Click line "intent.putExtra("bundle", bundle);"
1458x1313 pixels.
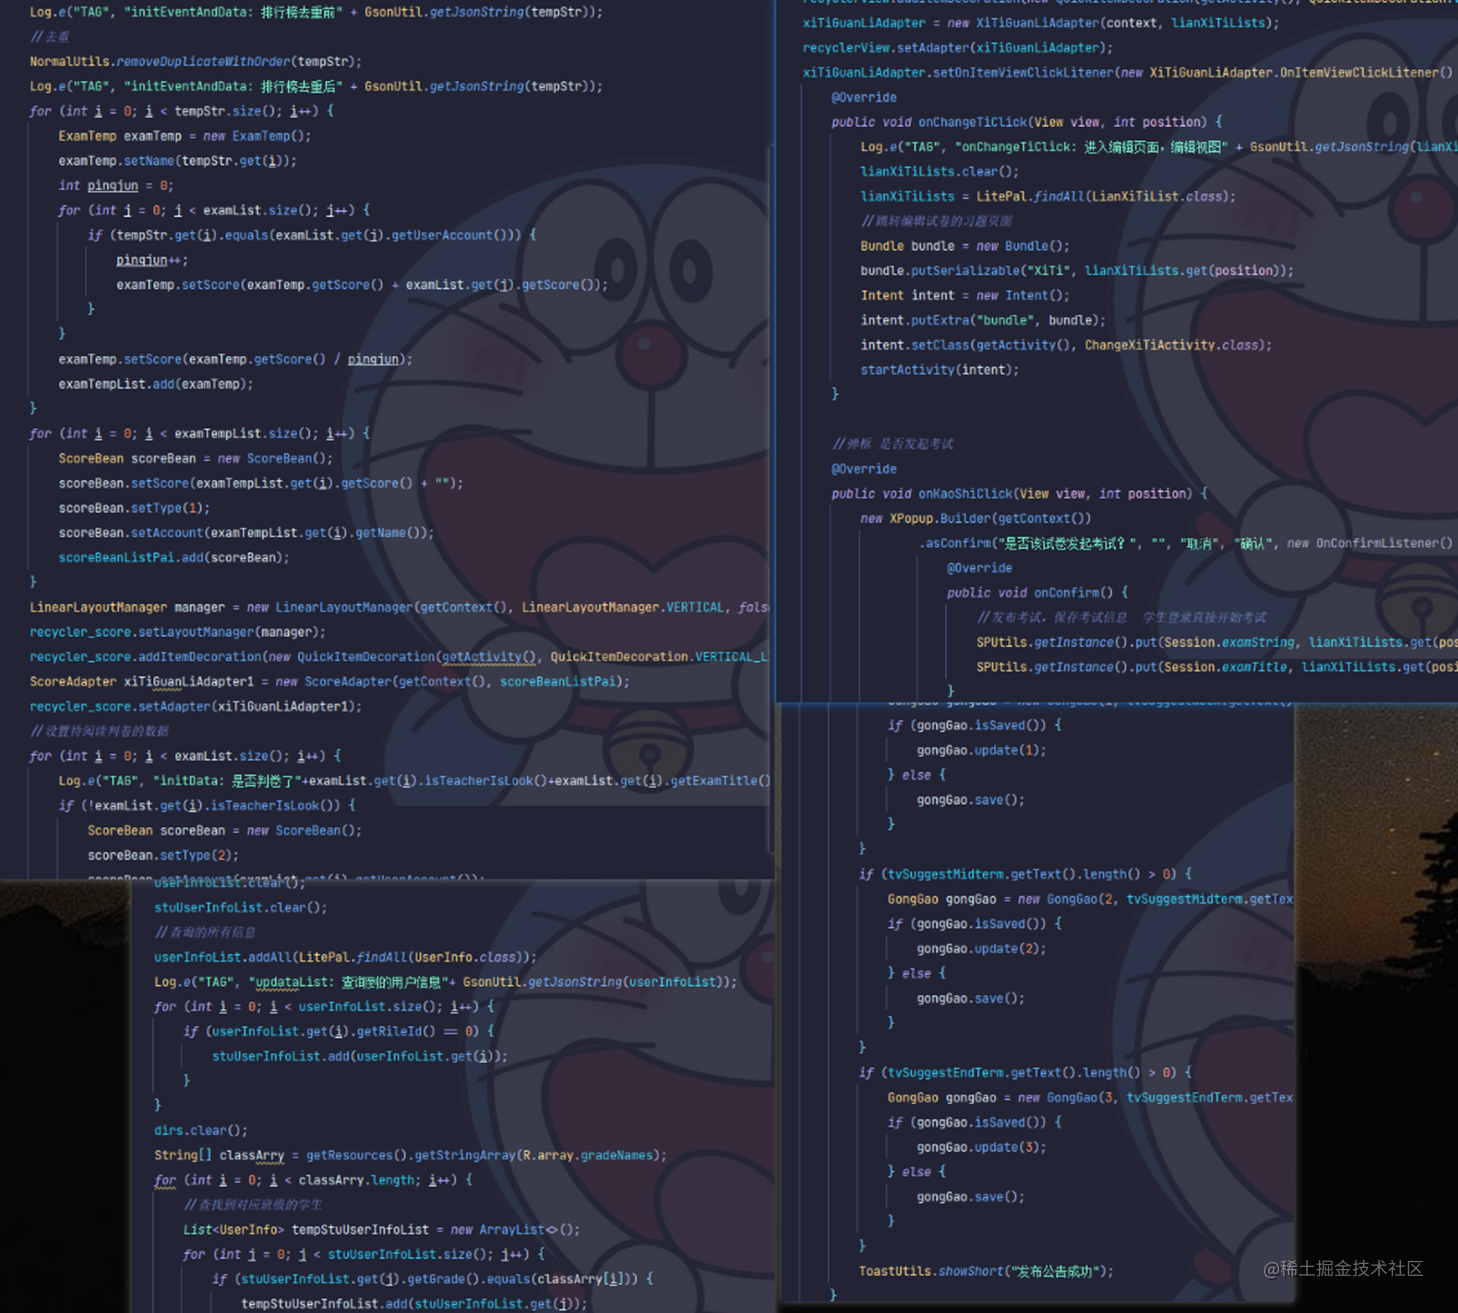(983, 320)
